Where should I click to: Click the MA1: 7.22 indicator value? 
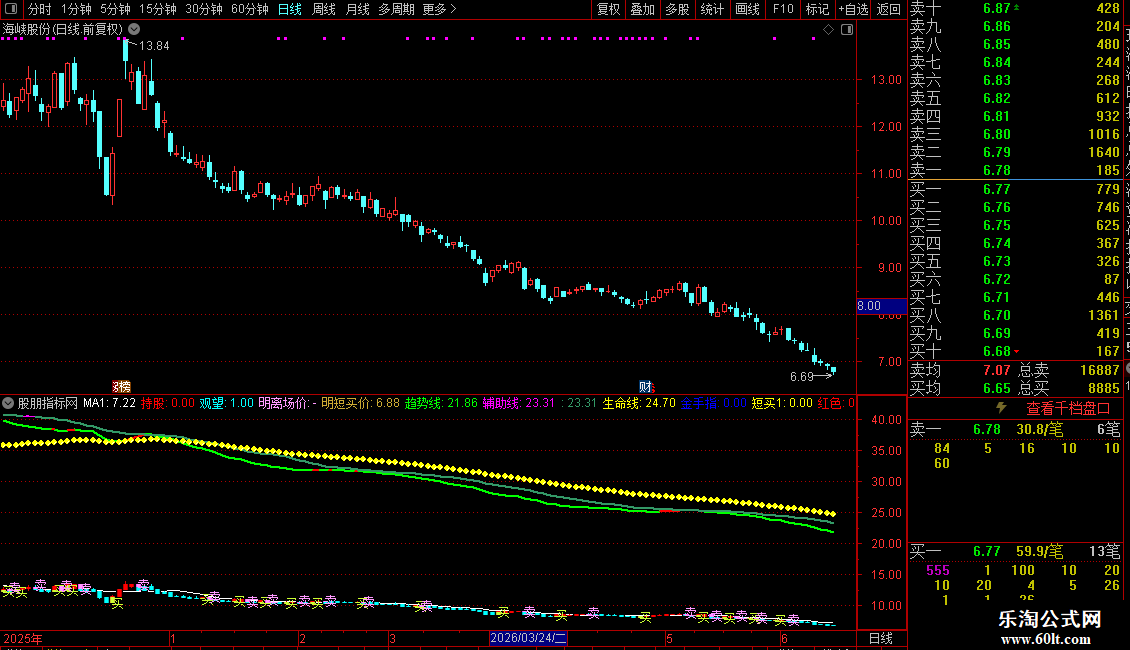tap(110, 403)
